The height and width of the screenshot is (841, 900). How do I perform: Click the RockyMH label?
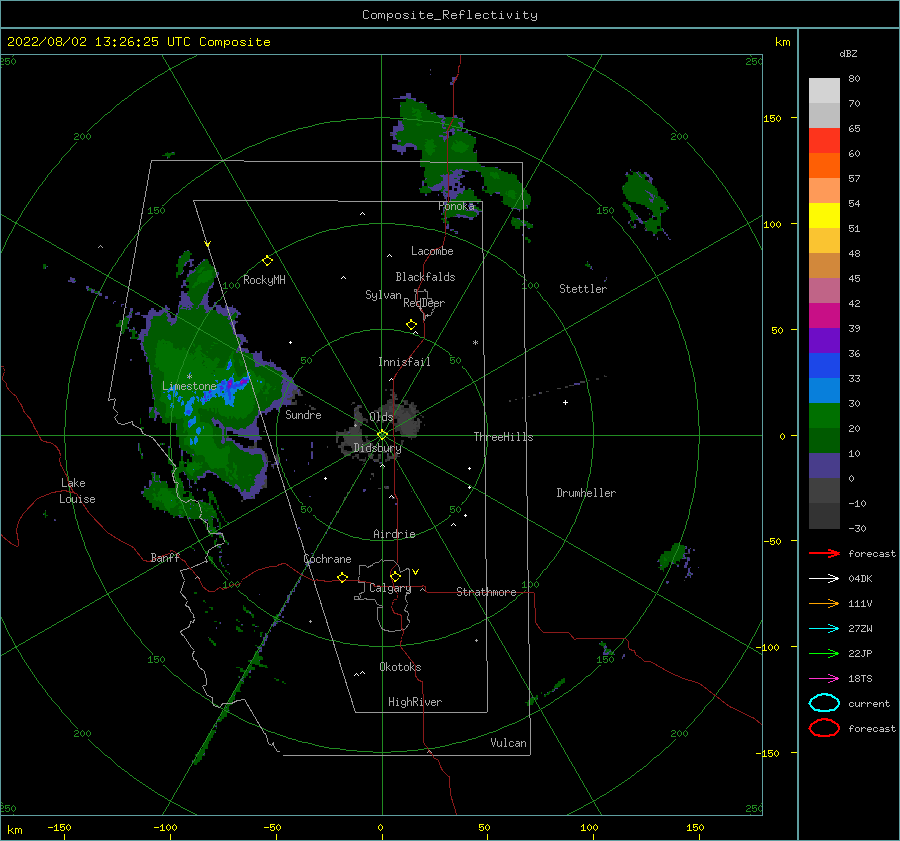click(264, 280)
